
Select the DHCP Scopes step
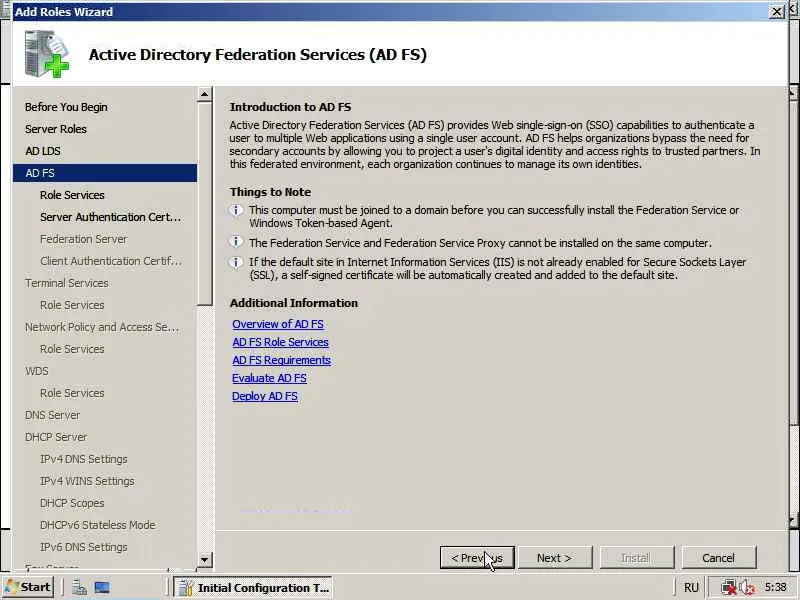pos(72,503)
